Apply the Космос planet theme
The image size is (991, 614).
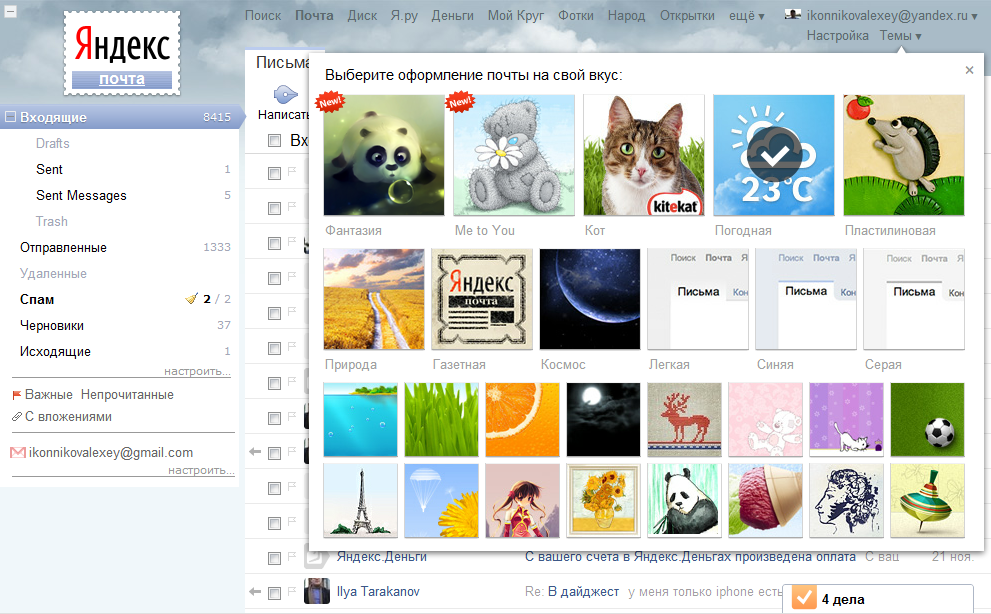tap(590, 299)
